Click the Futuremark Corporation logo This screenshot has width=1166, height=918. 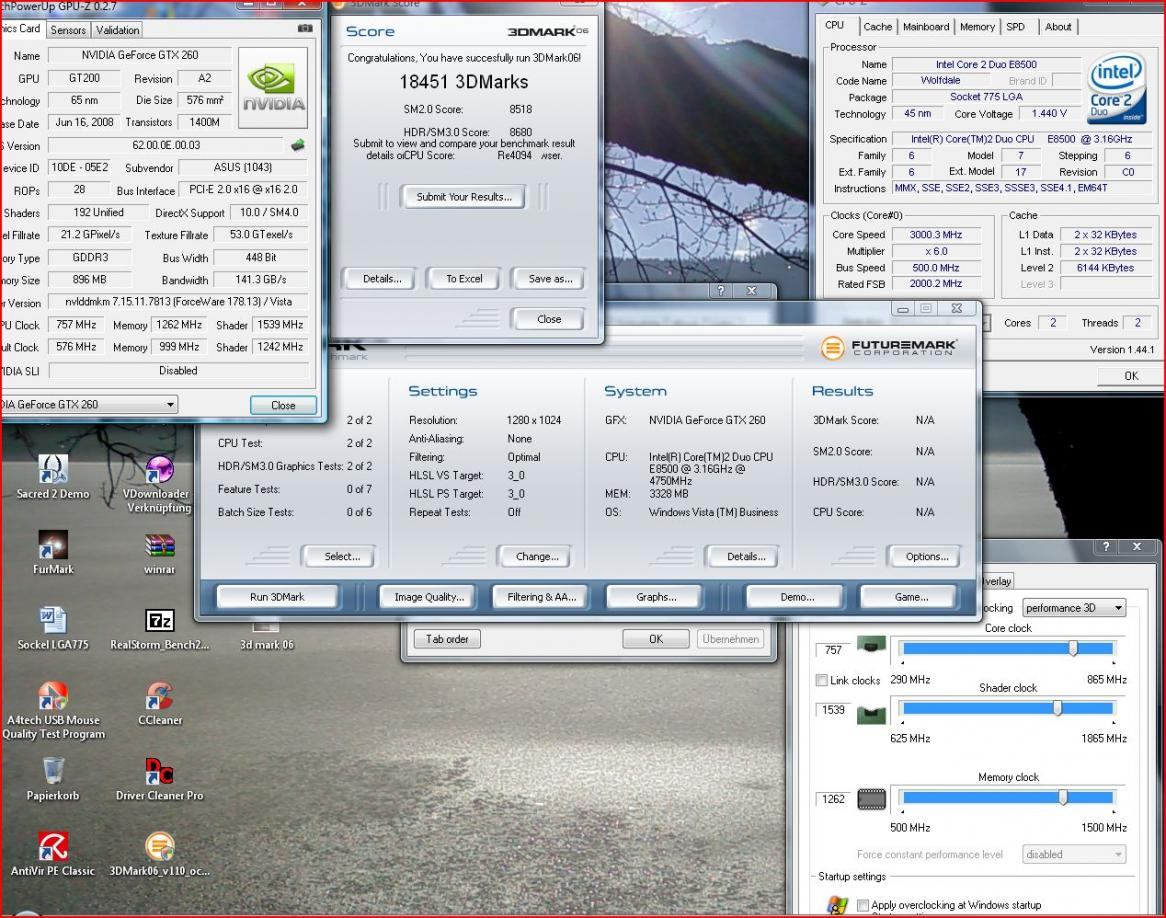(889, 347)
